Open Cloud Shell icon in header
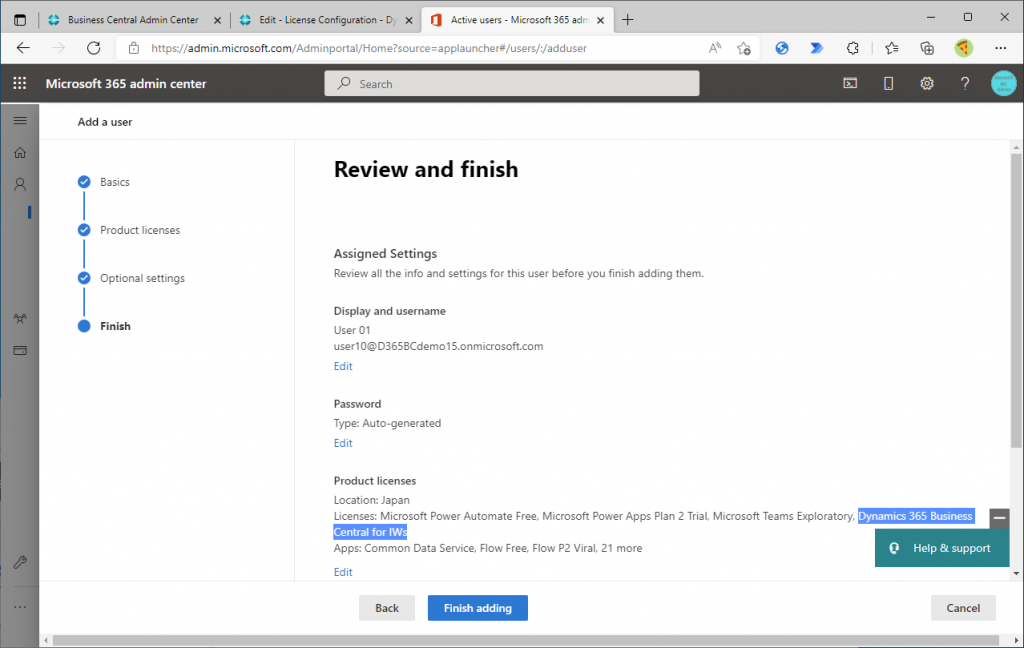This screenshot has height=648, width=1024. coord(850,83)
